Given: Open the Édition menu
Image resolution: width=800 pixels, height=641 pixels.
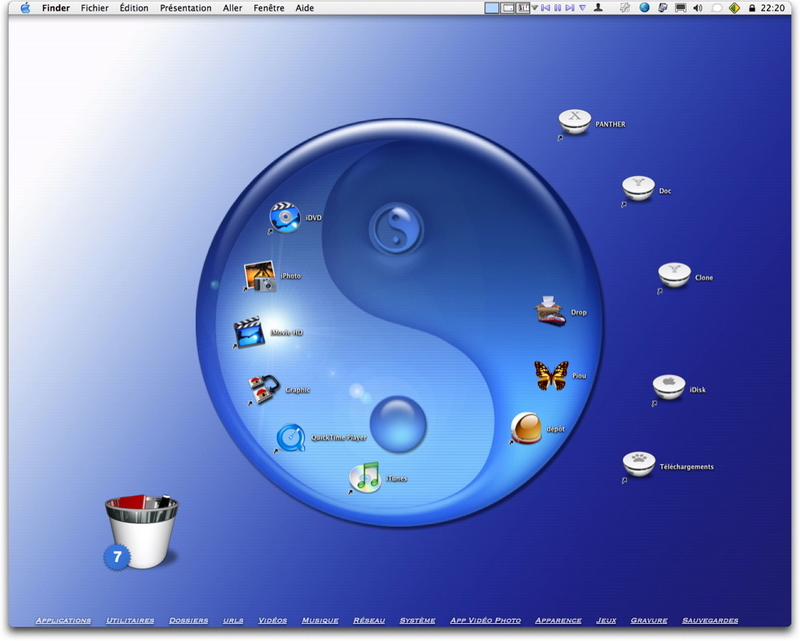Looking at the screenshot, I should [134, 8].
